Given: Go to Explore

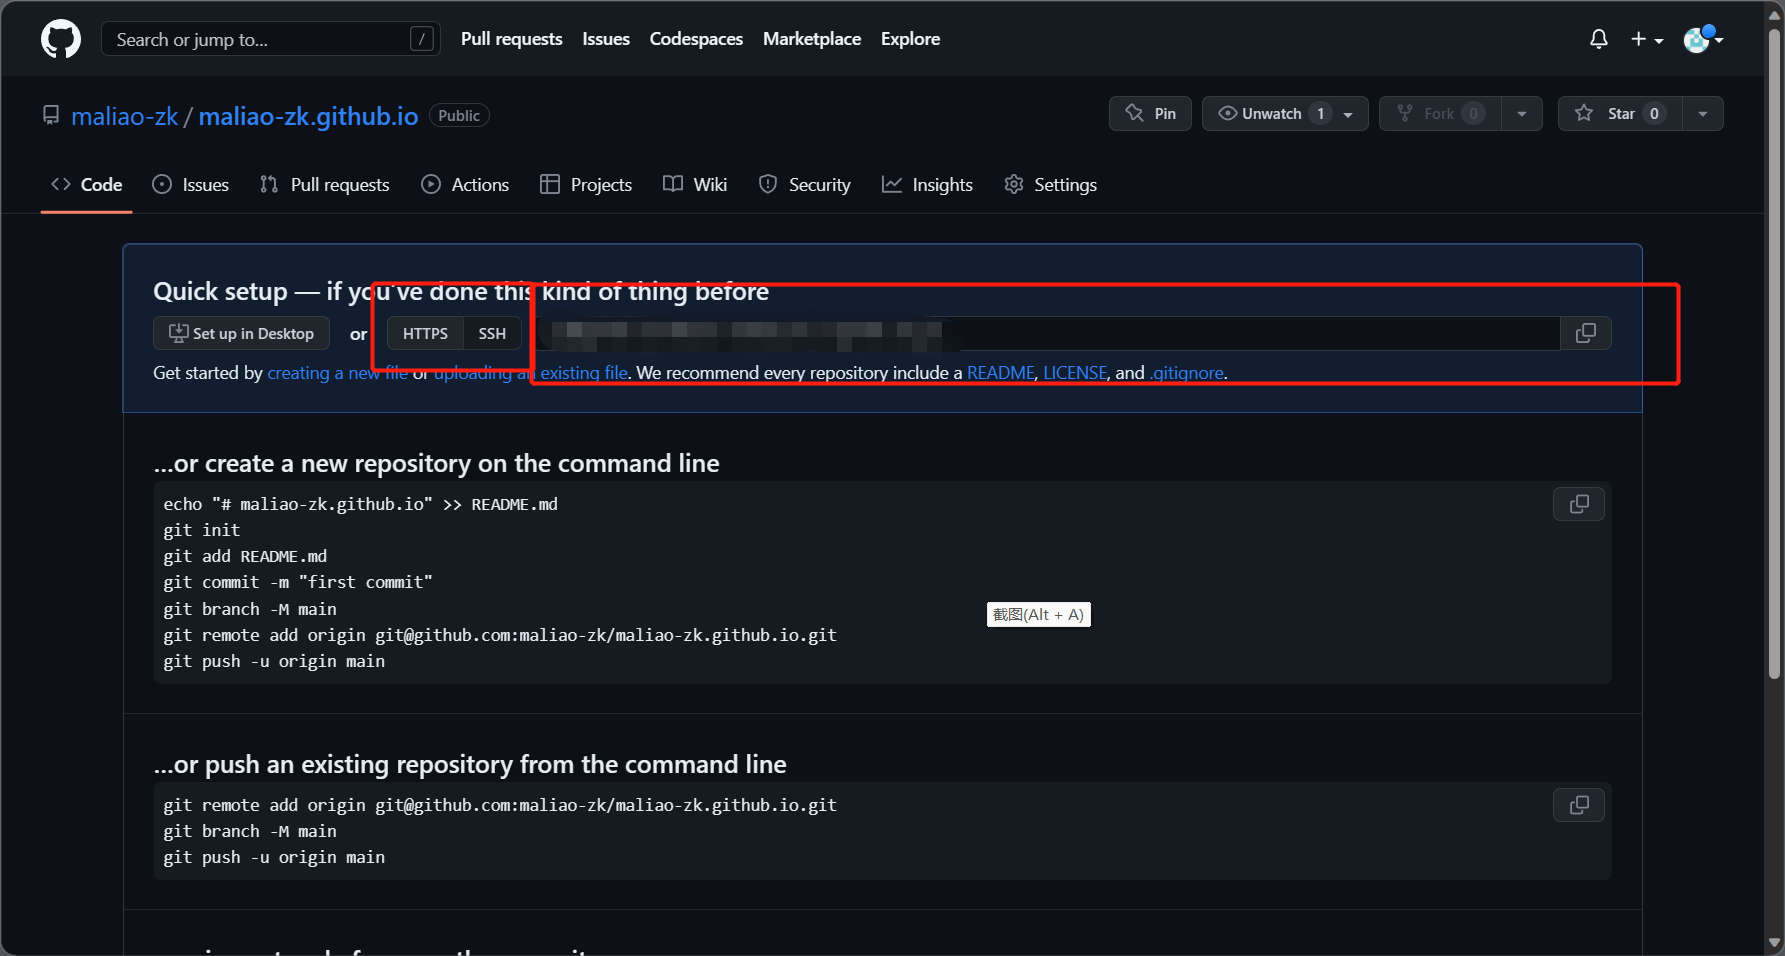Looking at the screenshot, I should click(910, 39).
